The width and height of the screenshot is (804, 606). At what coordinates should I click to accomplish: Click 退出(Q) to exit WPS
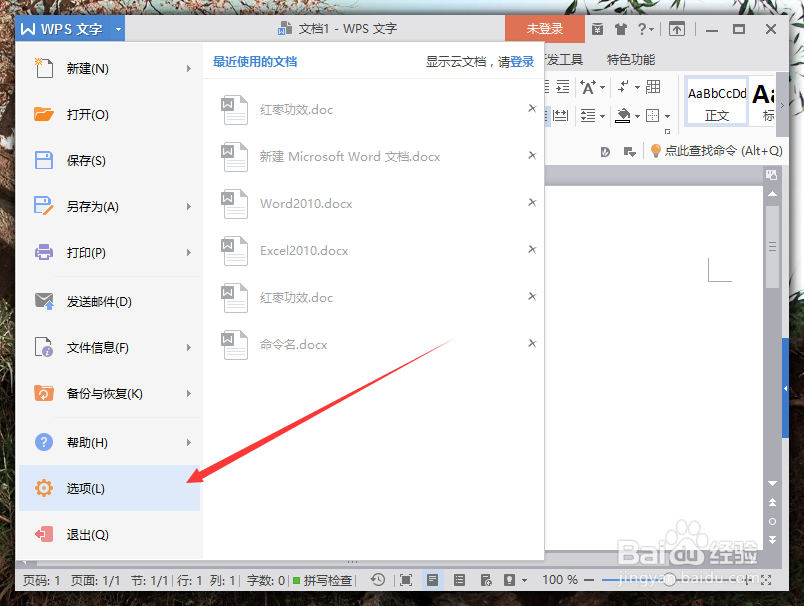tap(109, 535)
